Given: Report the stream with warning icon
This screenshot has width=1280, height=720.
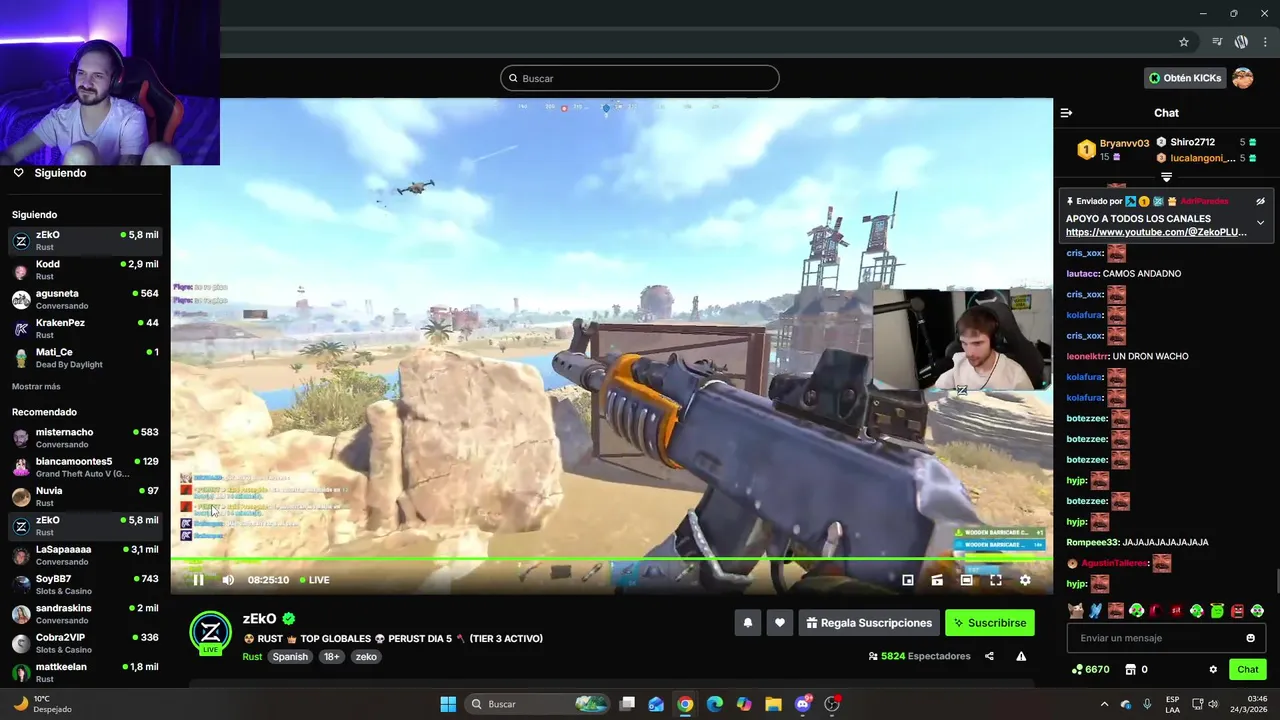Looking at the screenshot, I should [x=1021, y=656].
